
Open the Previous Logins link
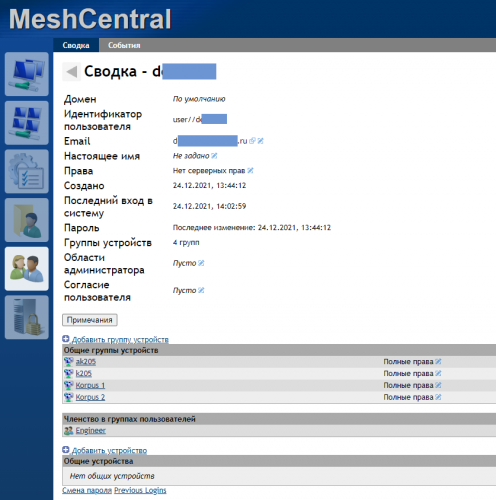click(140, 490)
